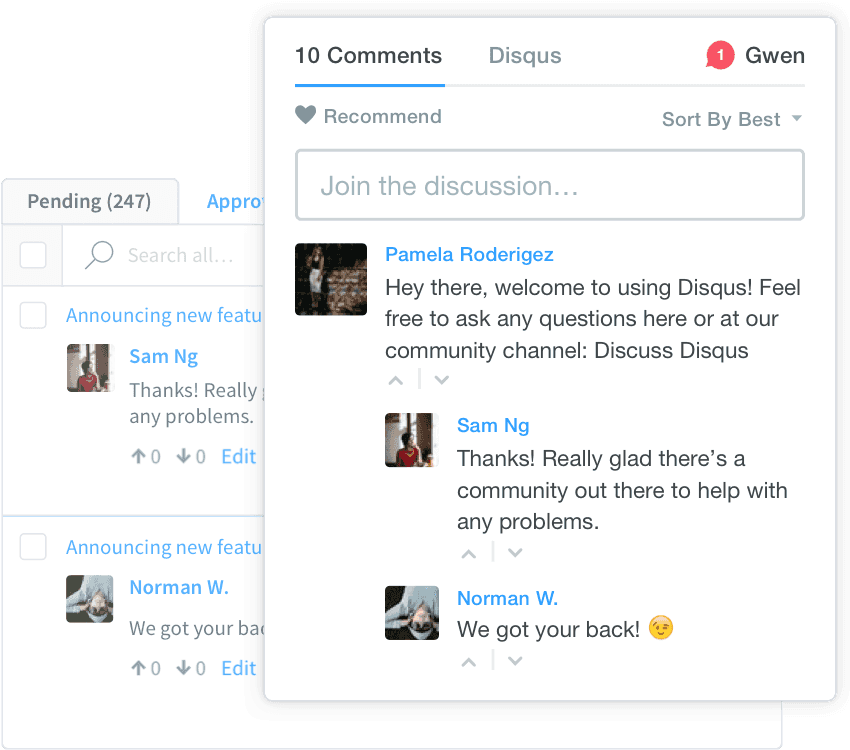The height and width of the screenshot is (750, 850).
Task: Edit Norman W.'s pending comment
Action: pyautogui.click(x=239, y=668)
